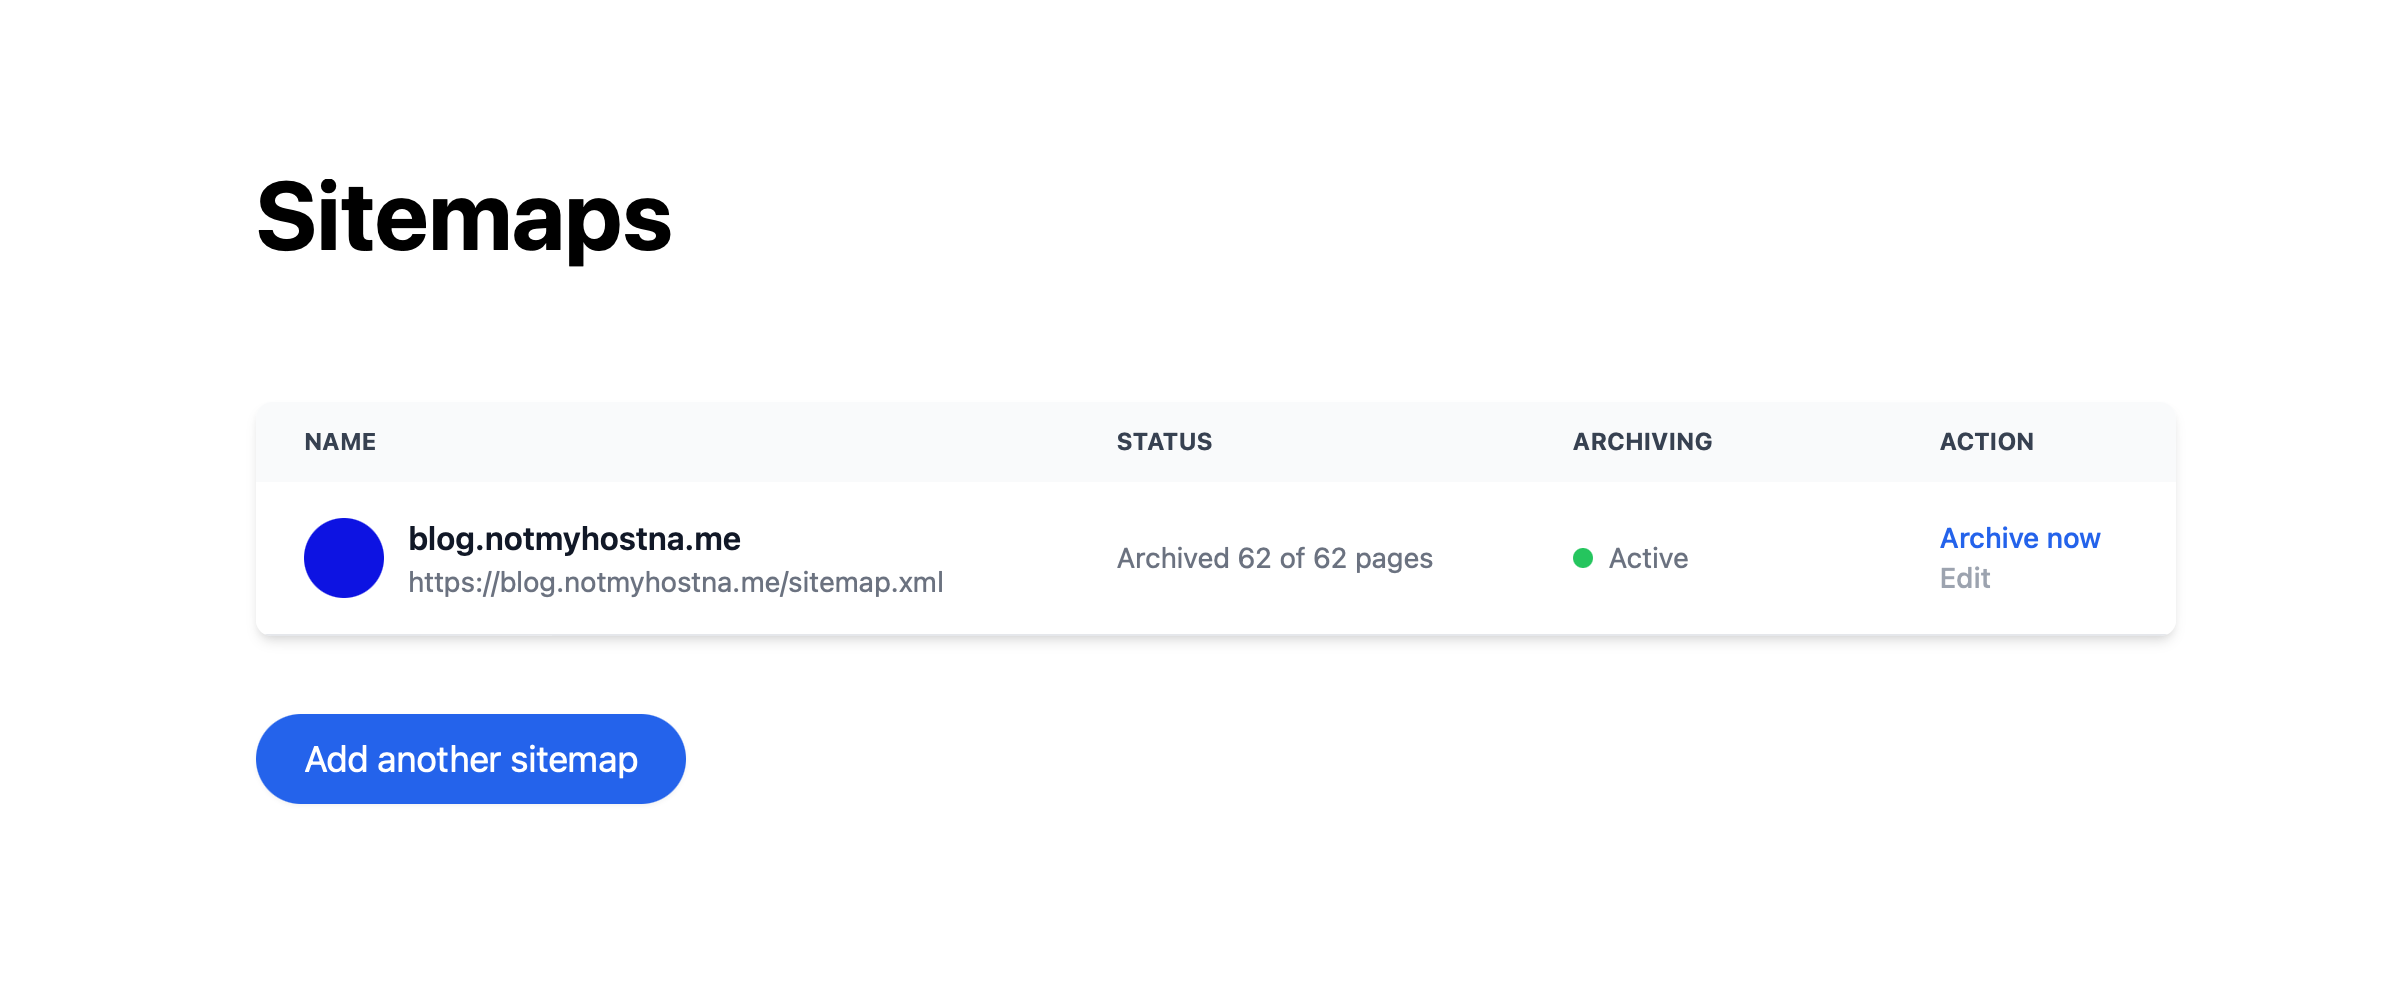Select the site's round blue icon
This screenshot has height=992, width=2398.
344,558
